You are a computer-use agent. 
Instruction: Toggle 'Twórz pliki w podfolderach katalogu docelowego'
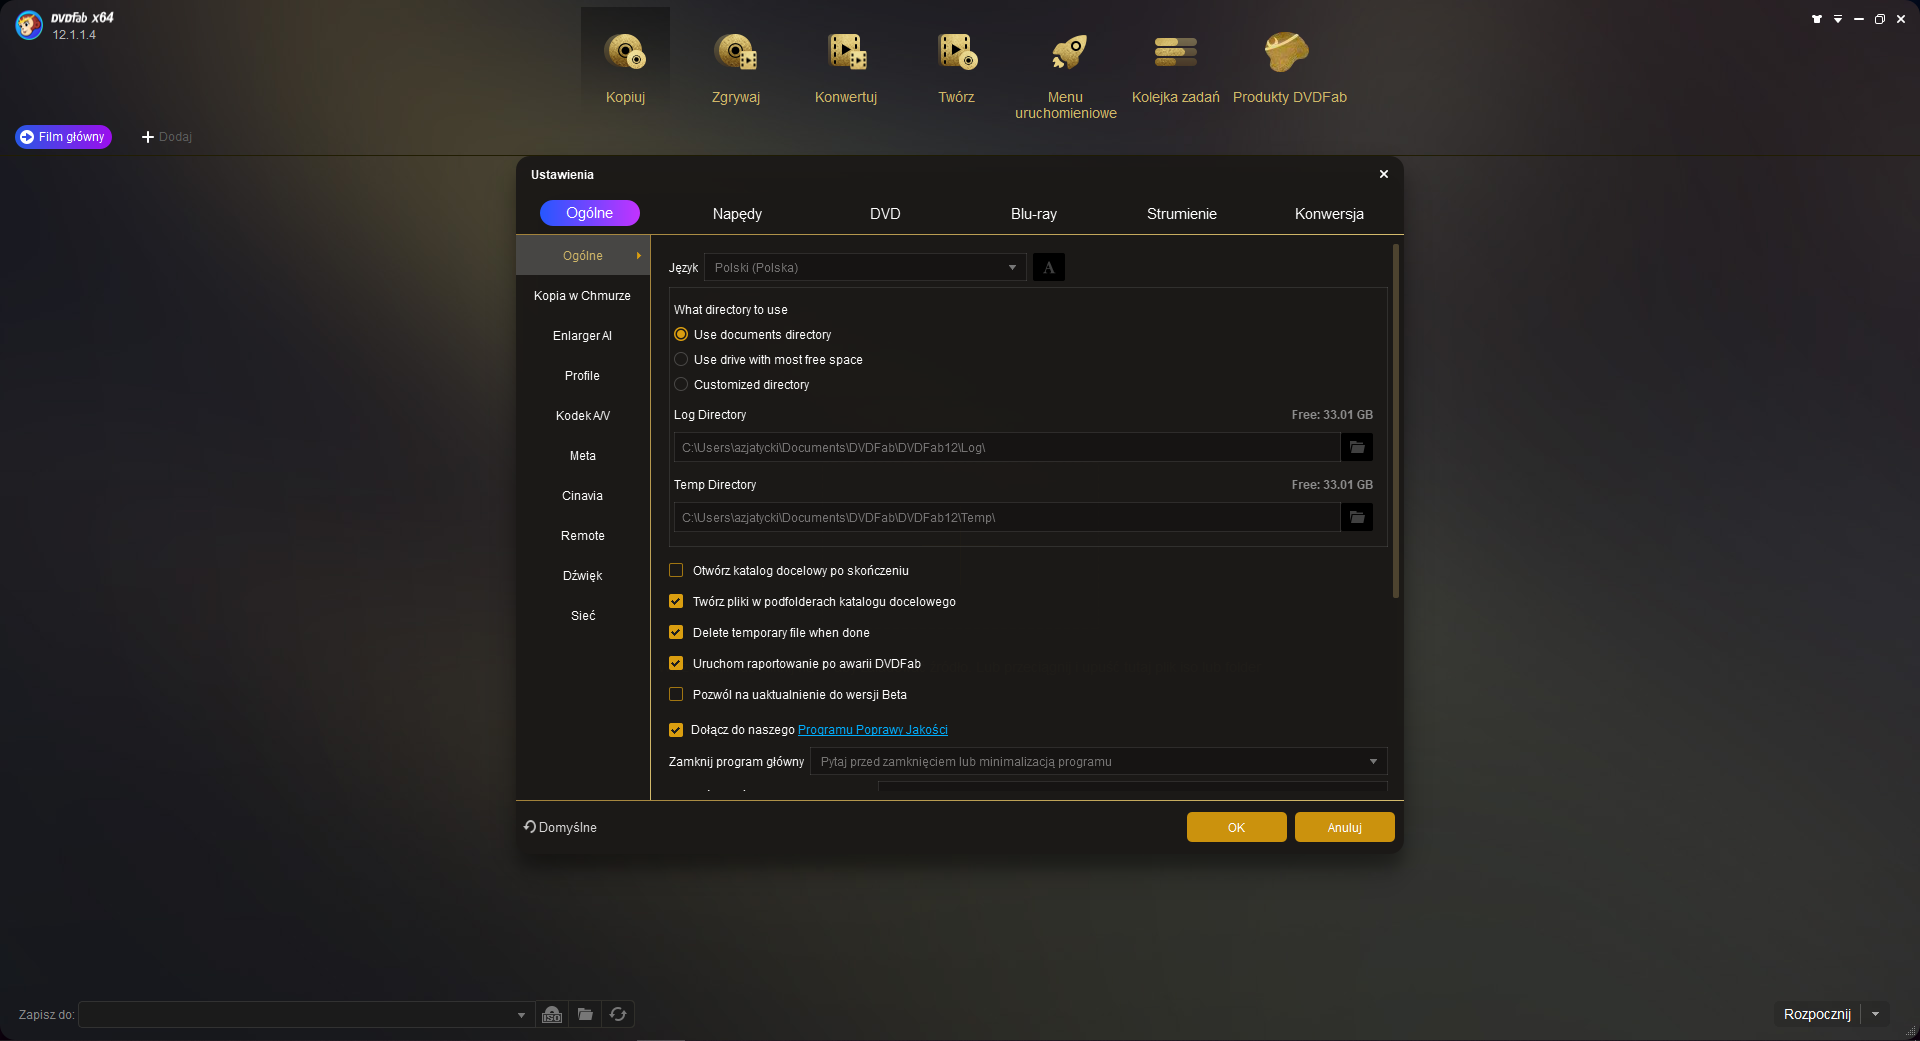click(676, 601)
